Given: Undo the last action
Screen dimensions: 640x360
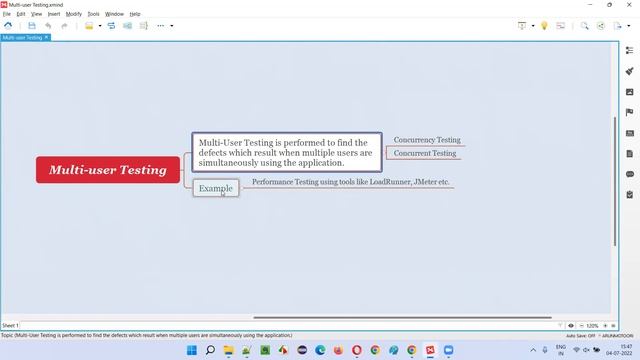Looking at the screenshot, I should point(48,26).
